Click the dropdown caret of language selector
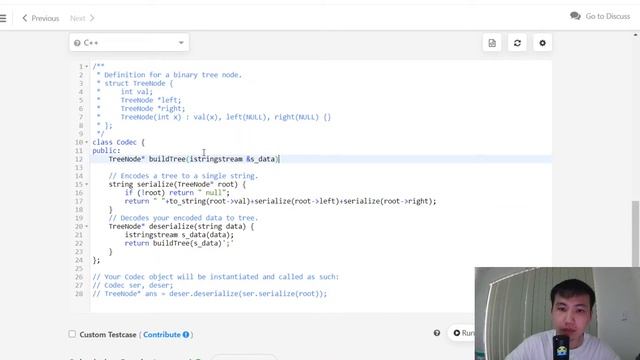This screenshot has width=640, height=360. coord(181,43)
